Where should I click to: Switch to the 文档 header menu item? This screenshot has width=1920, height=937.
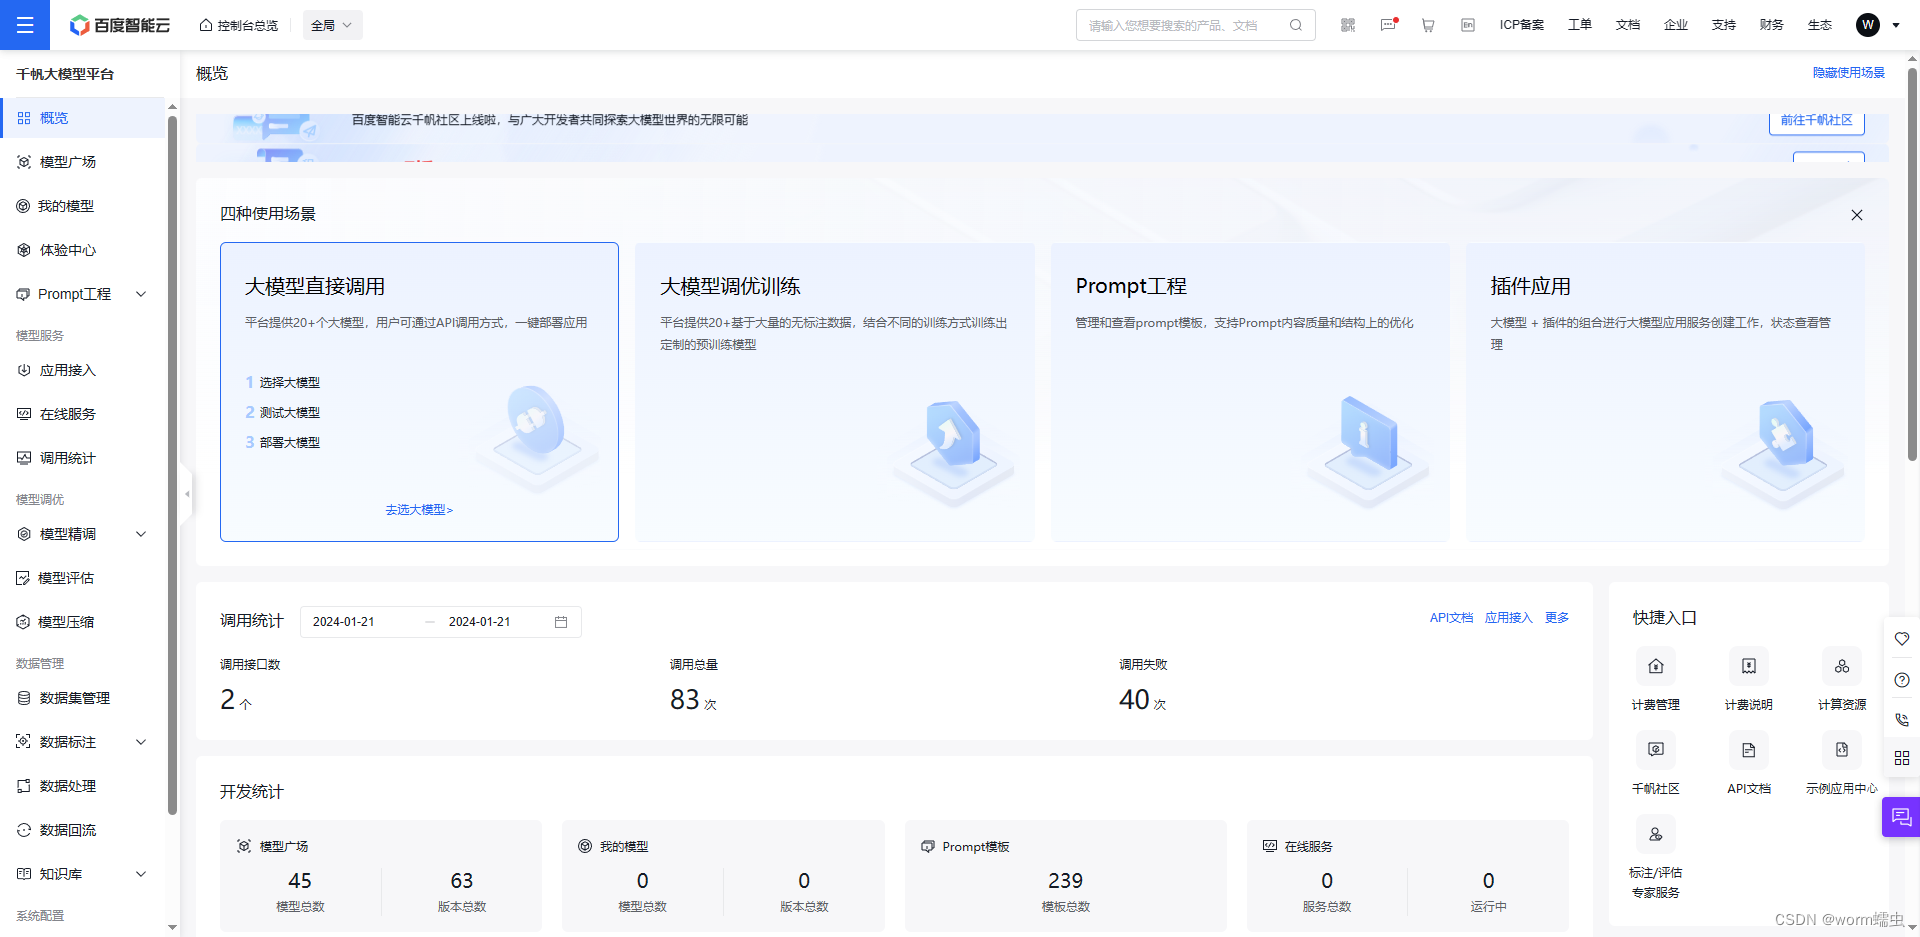(x=1628, y=24)
